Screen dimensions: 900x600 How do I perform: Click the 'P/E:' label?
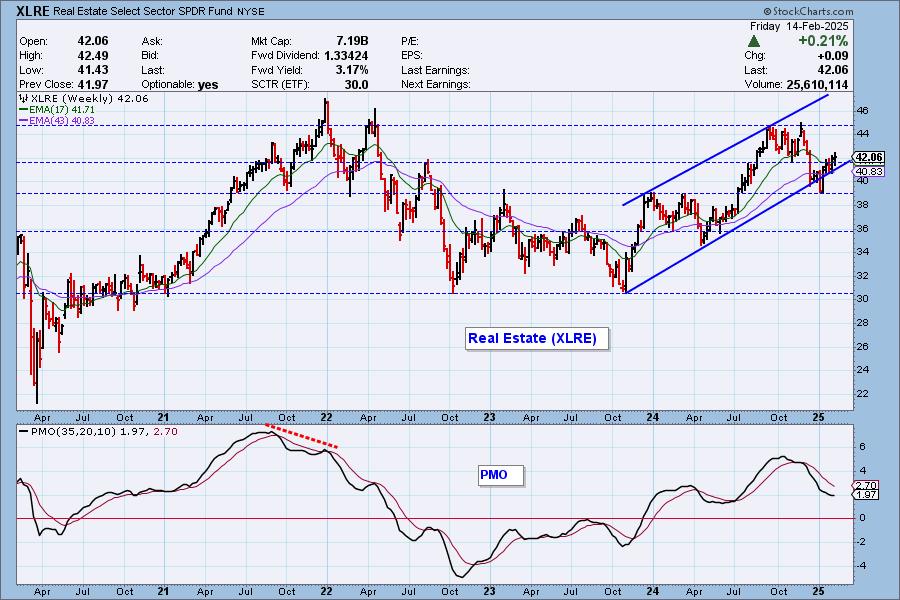pos(410,41)
